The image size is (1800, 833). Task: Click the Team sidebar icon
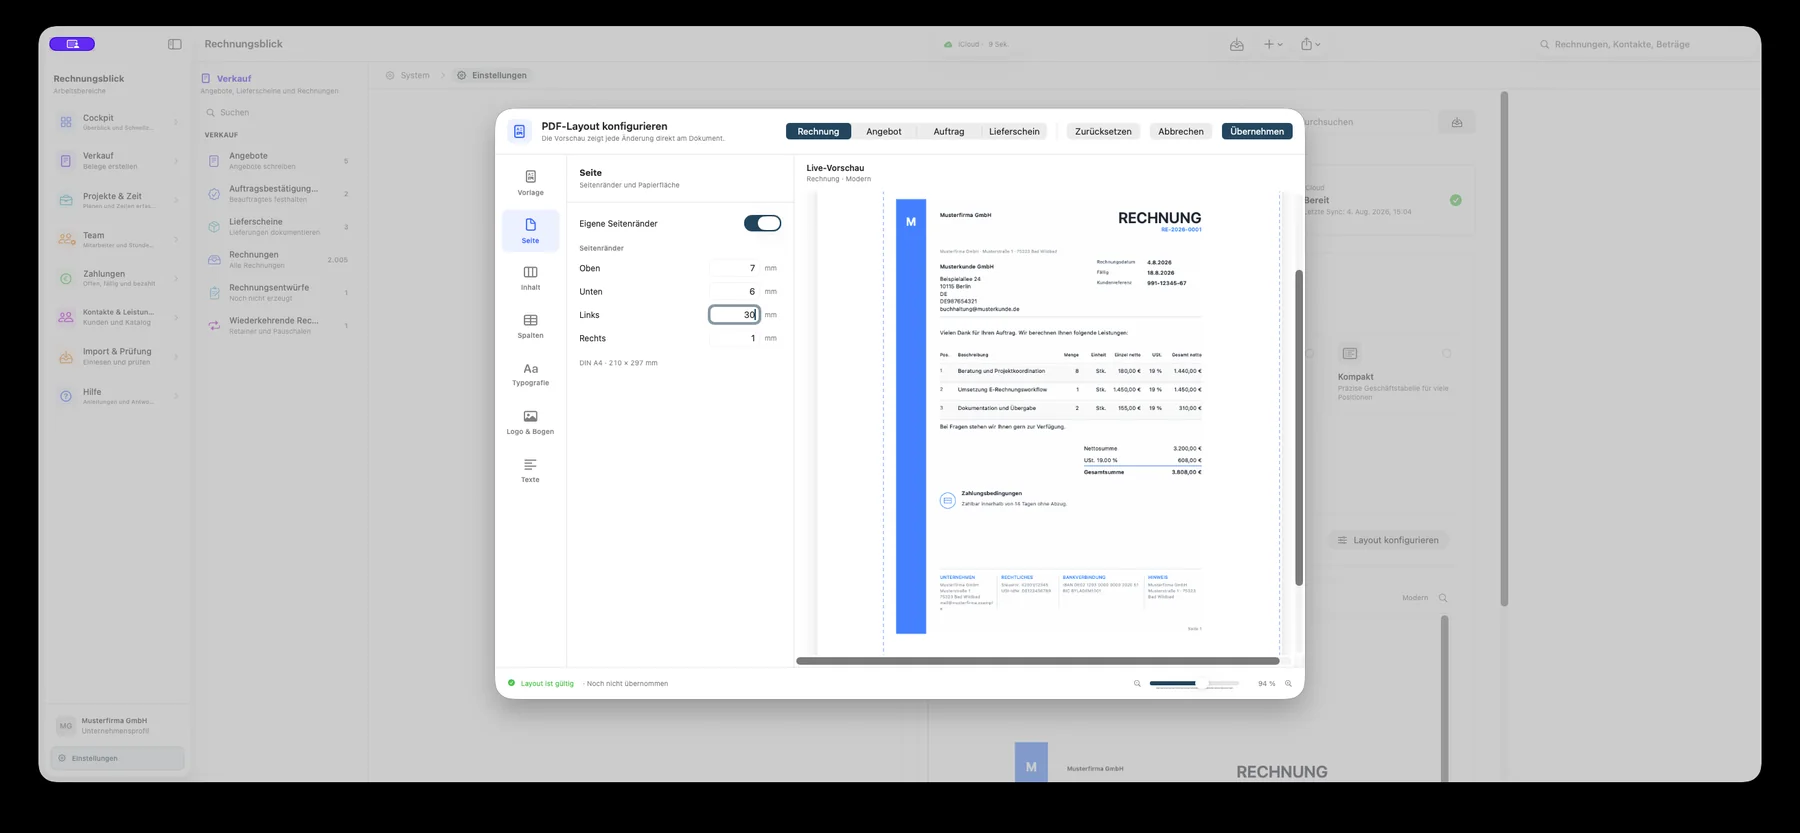(66, 239)
